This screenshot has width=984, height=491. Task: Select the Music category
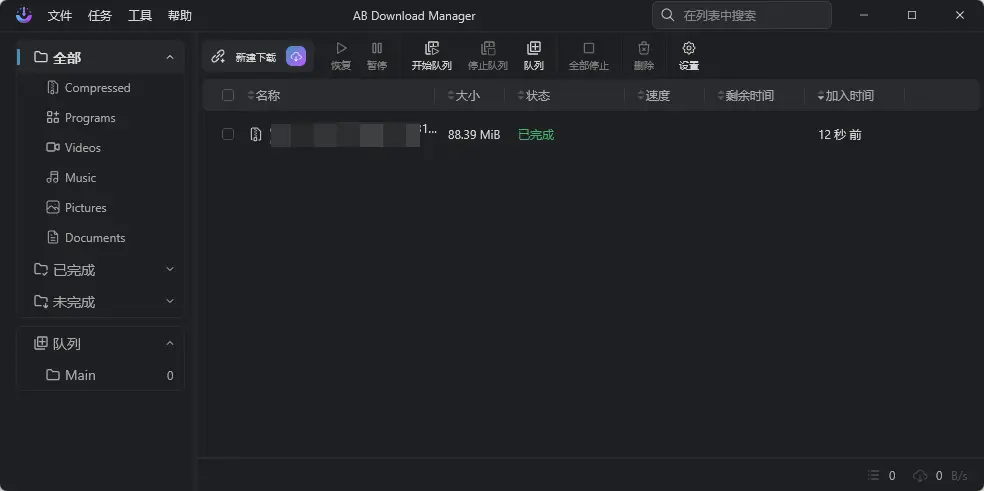(100, 178)
